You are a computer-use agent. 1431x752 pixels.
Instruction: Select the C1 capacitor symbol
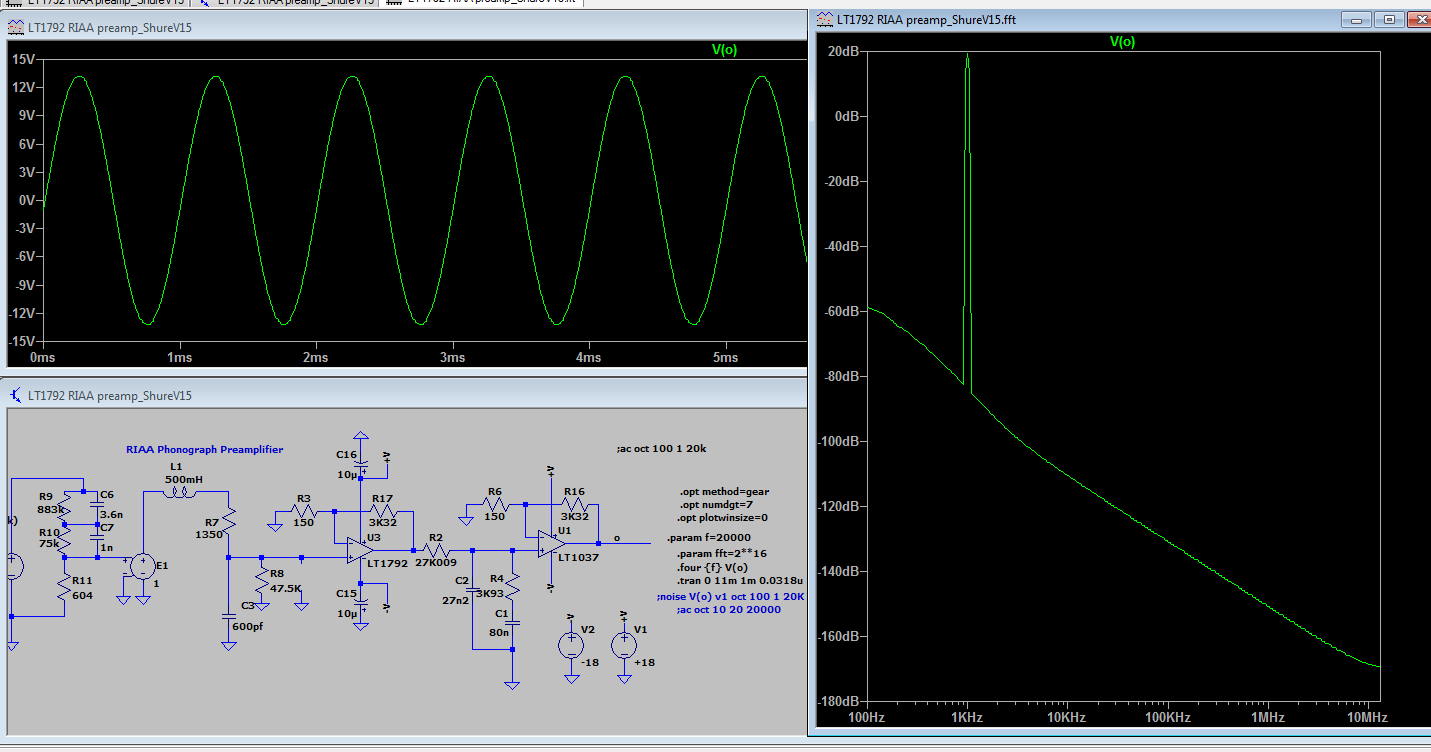click(x=511, y=623)
